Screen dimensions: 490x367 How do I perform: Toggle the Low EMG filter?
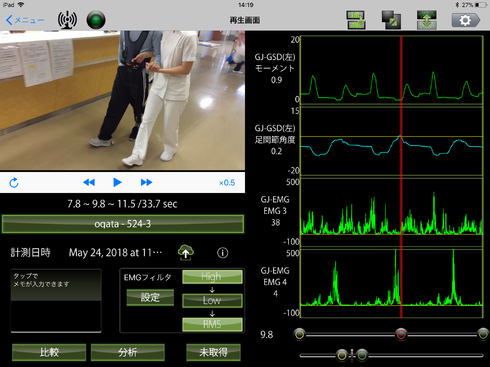coord(212,300)
